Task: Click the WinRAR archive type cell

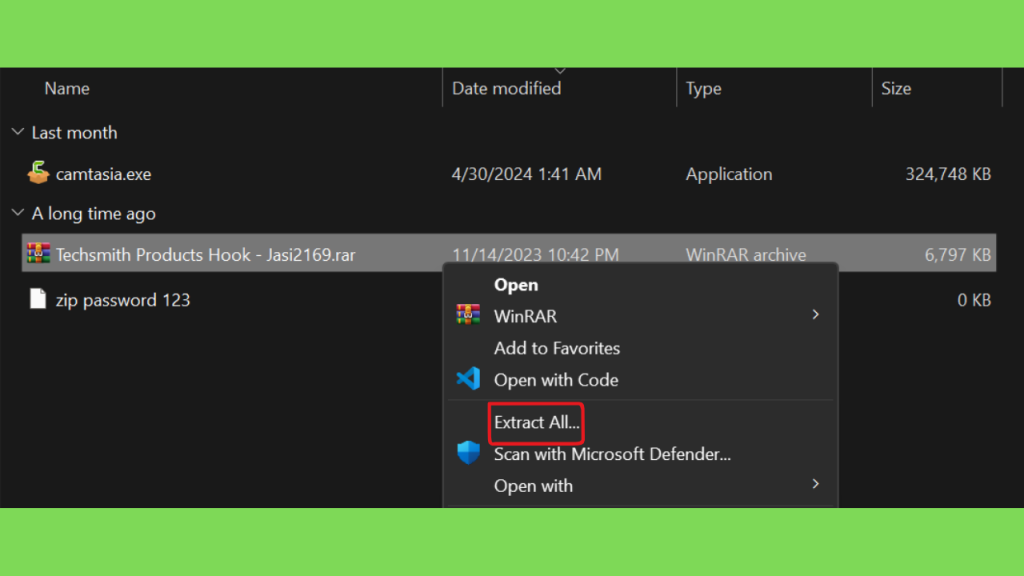Action: (x=746, y=254)
